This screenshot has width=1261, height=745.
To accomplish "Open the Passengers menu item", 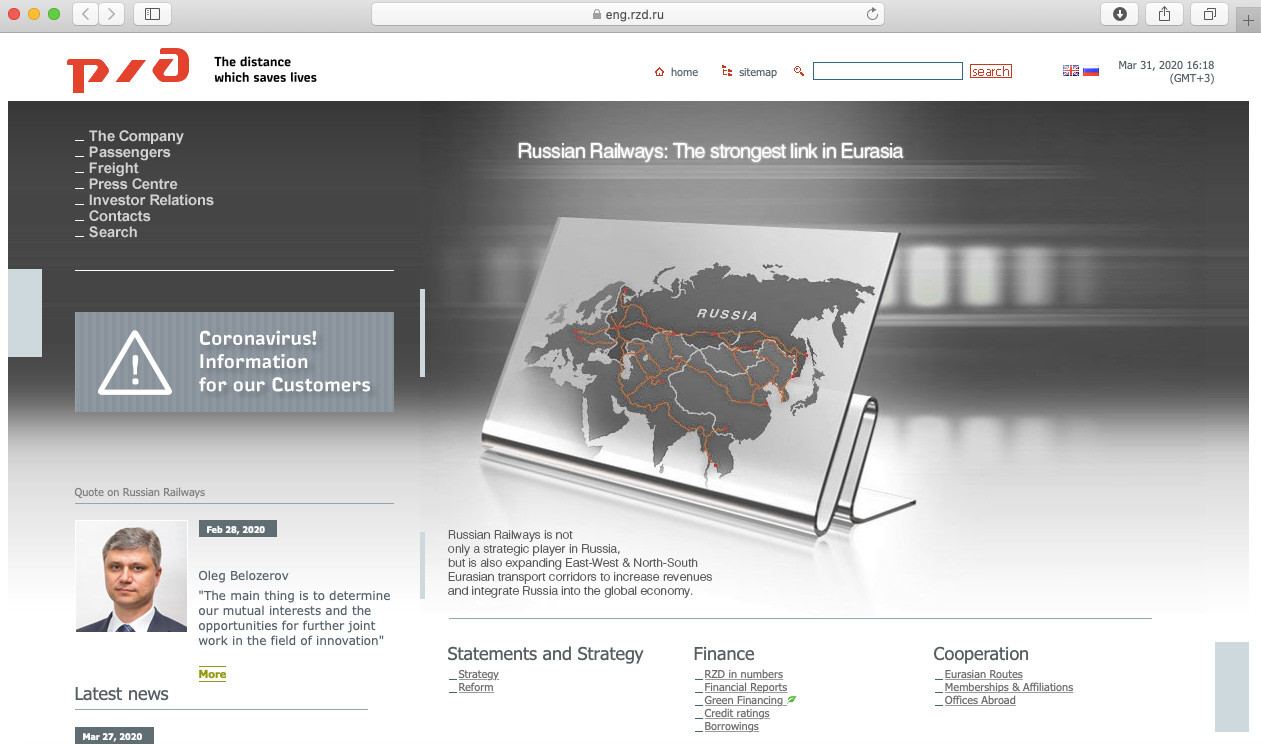I will [x=129, y=152].
